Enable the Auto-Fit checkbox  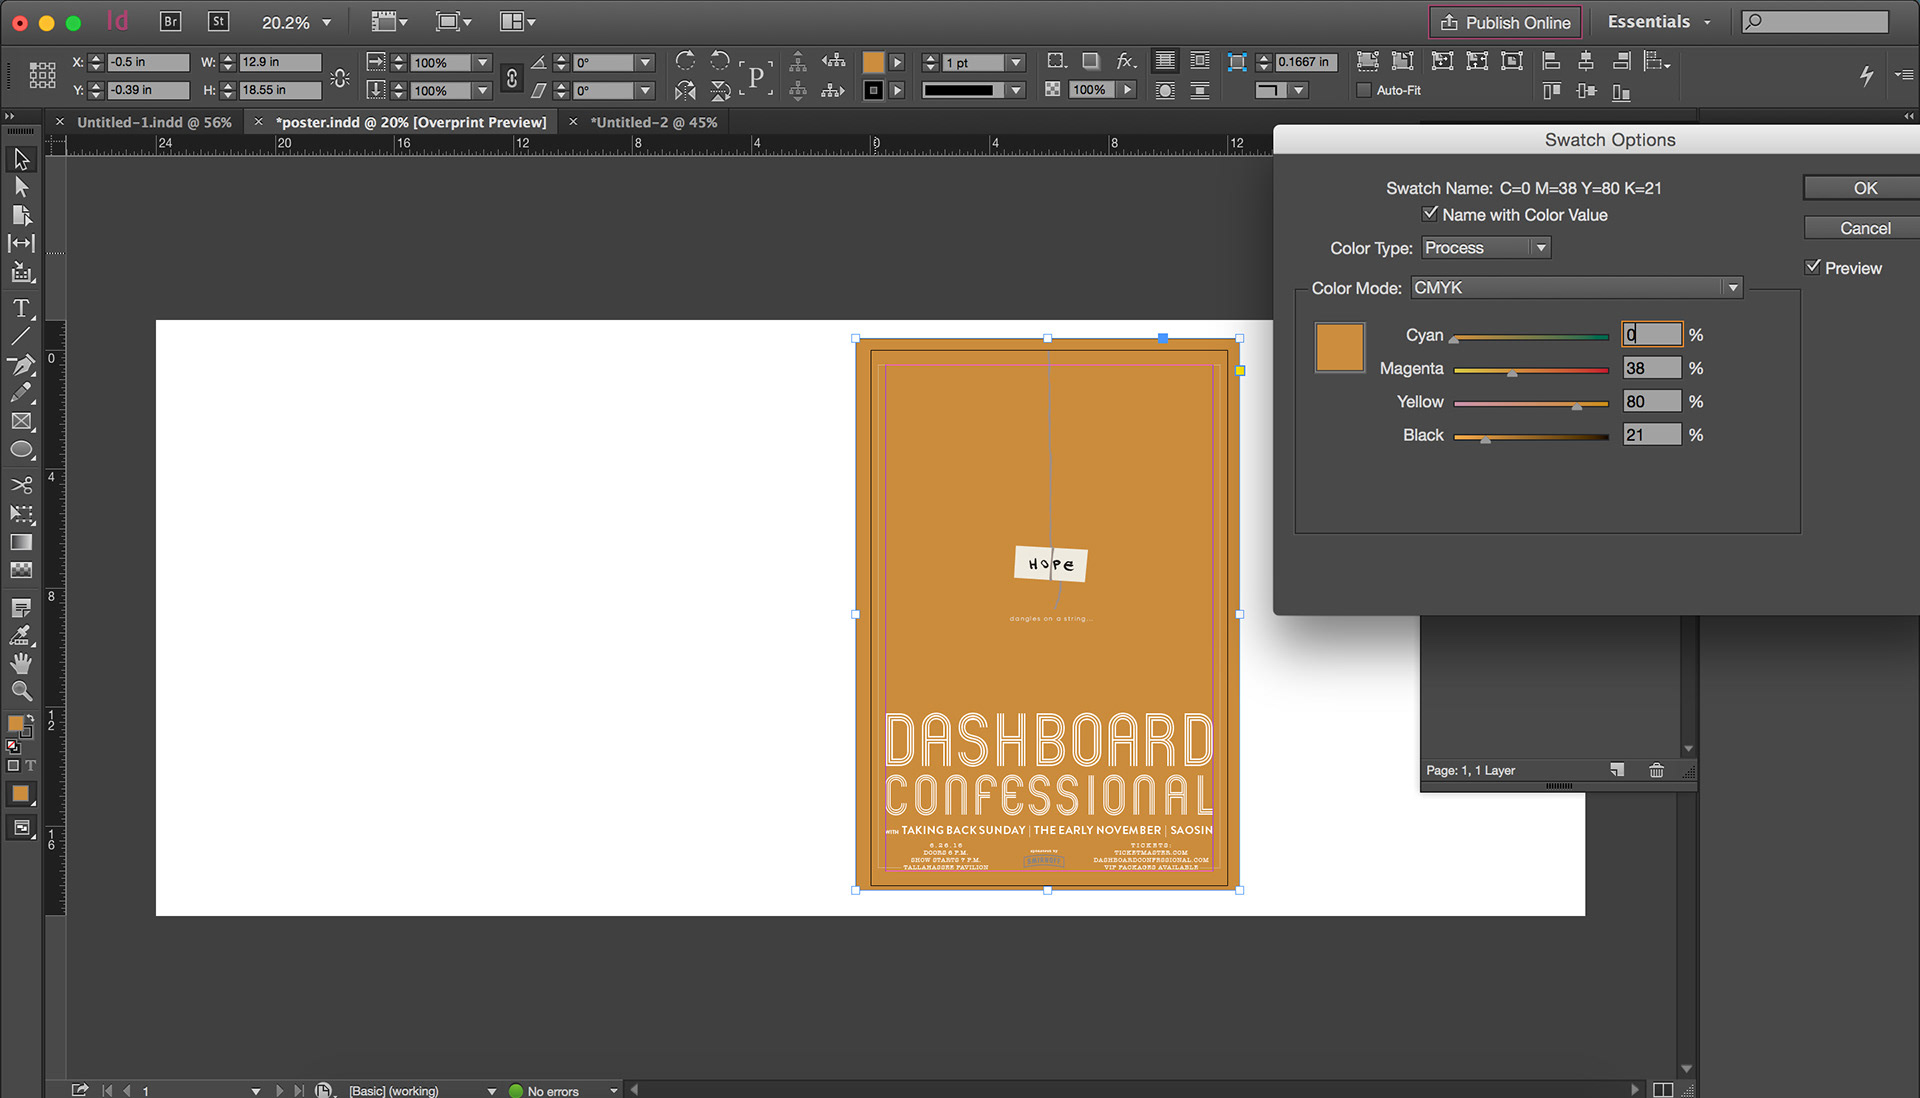click(x=1363, y=90)
